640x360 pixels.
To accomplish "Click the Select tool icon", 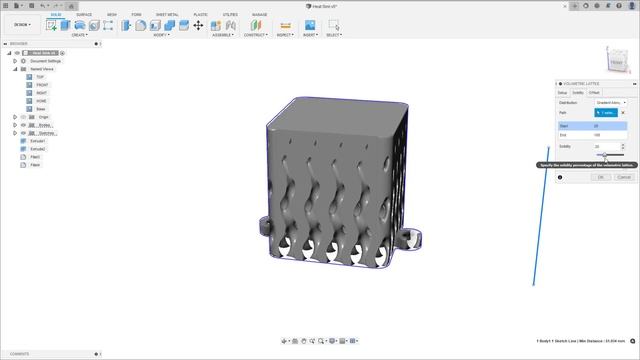I will coord(334,25).
